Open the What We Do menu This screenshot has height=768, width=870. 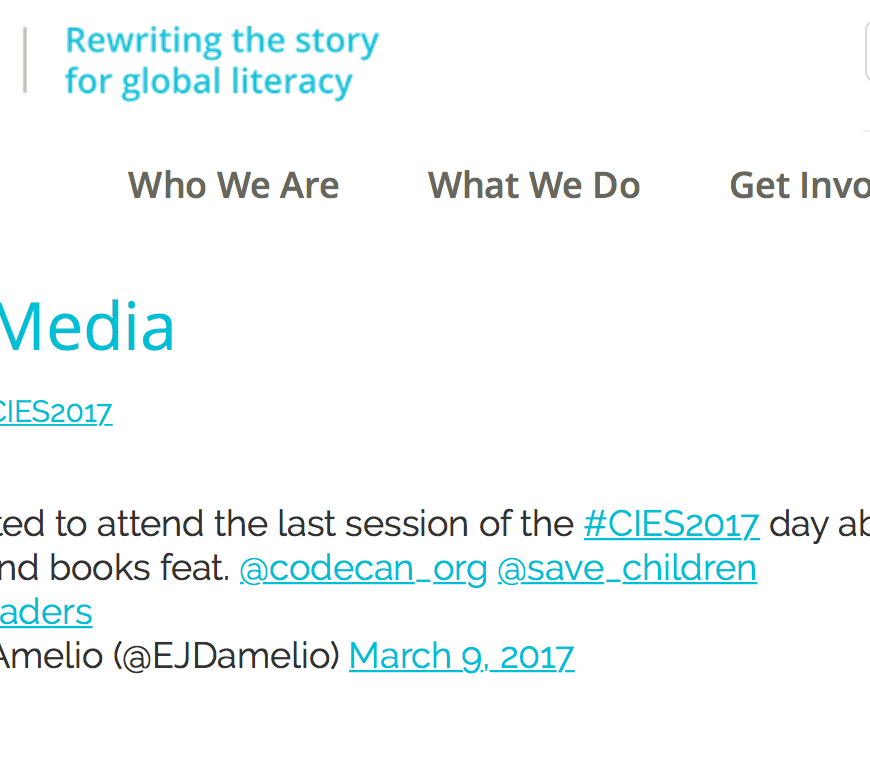(533, 185)
